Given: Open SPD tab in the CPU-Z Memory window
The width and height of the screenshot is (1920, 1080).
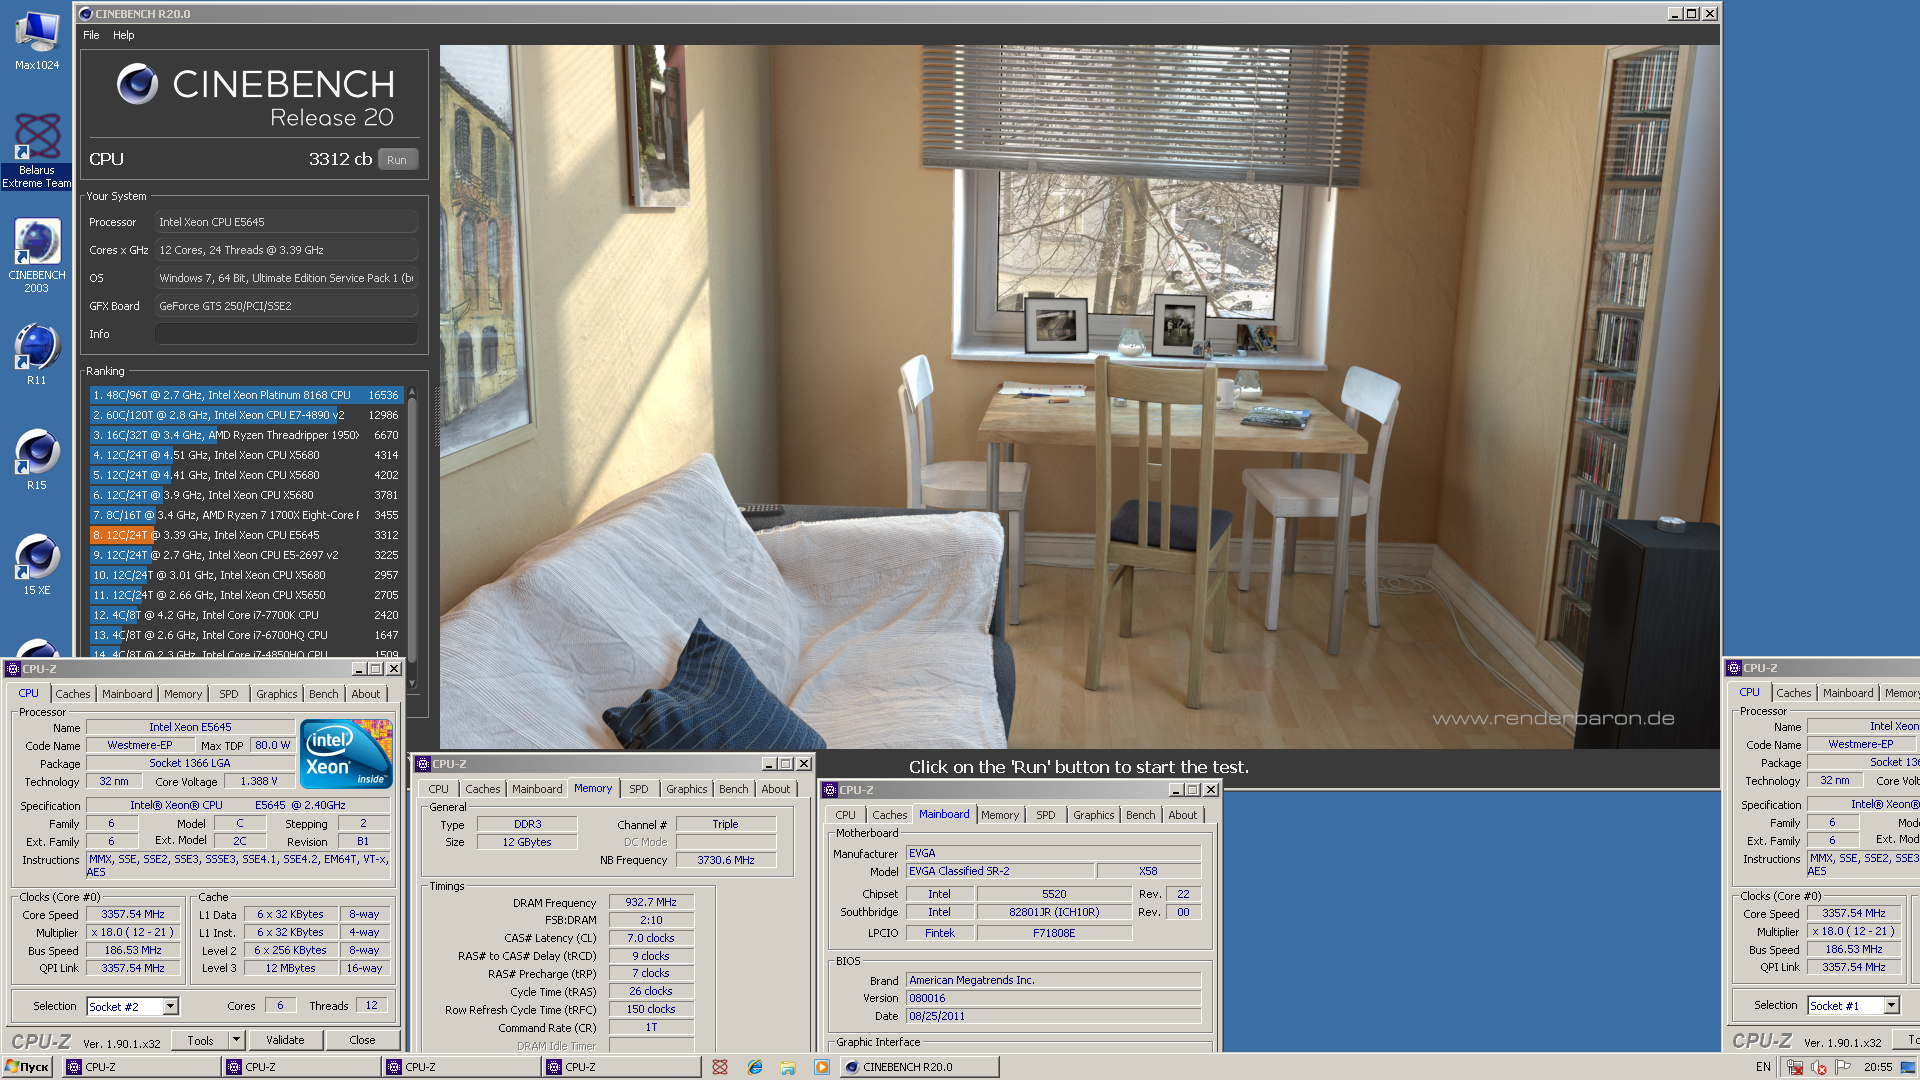Looking at the screenshot, I should (638, 789).
